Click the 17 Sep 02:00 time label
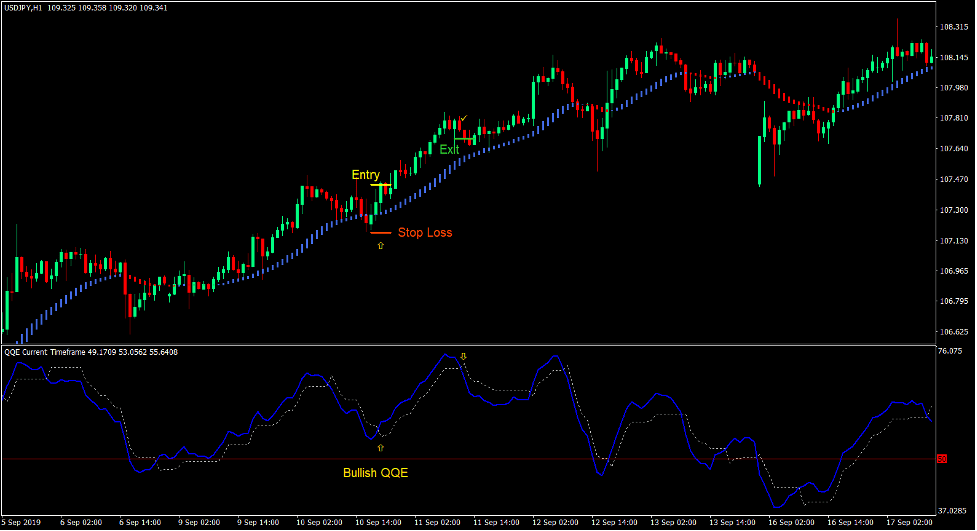This screenshot has height=531, width=977. click(x=908, y=523)
